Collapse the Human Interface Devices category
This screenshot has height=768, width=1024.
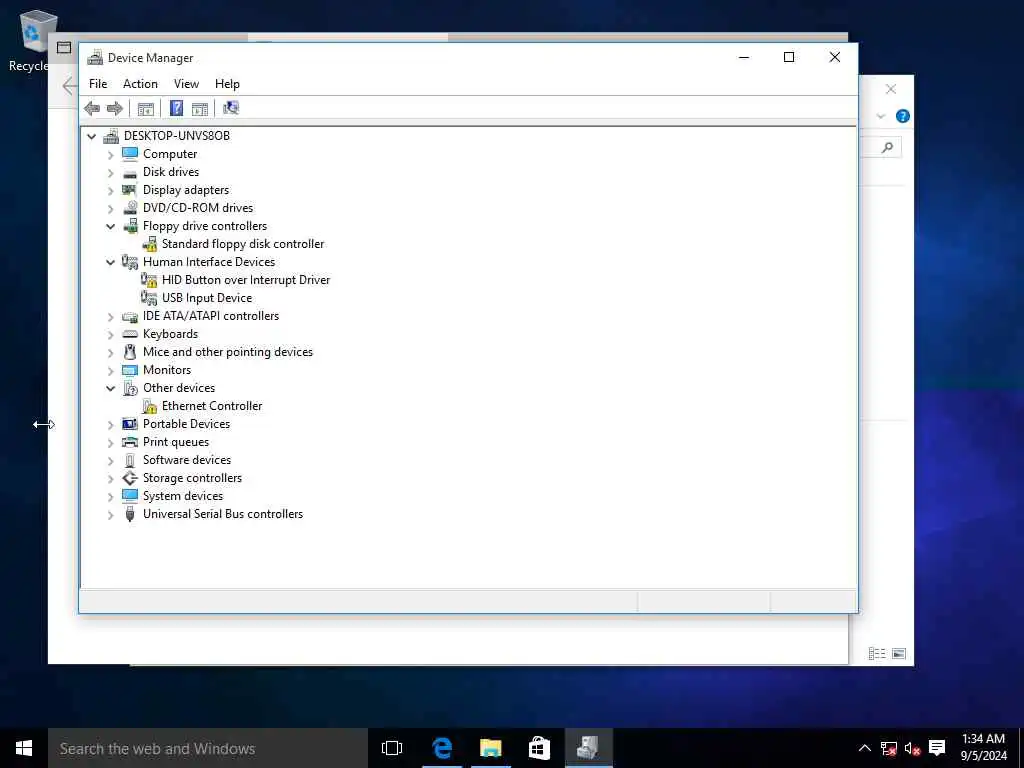click(110, 263)
